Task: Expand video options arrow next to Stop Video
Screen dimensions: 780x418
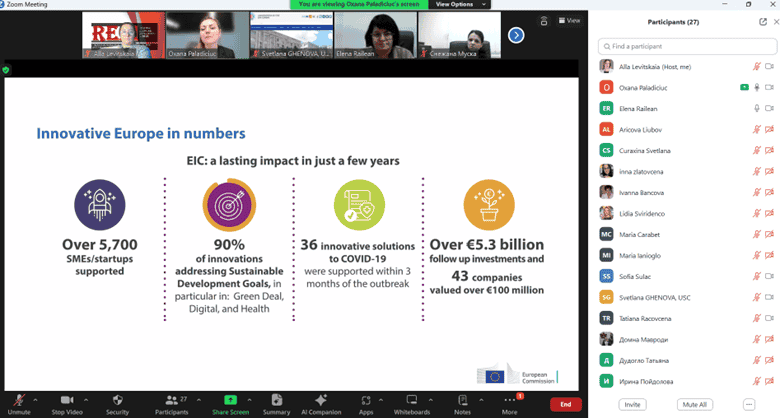Action: pos(86,400)
